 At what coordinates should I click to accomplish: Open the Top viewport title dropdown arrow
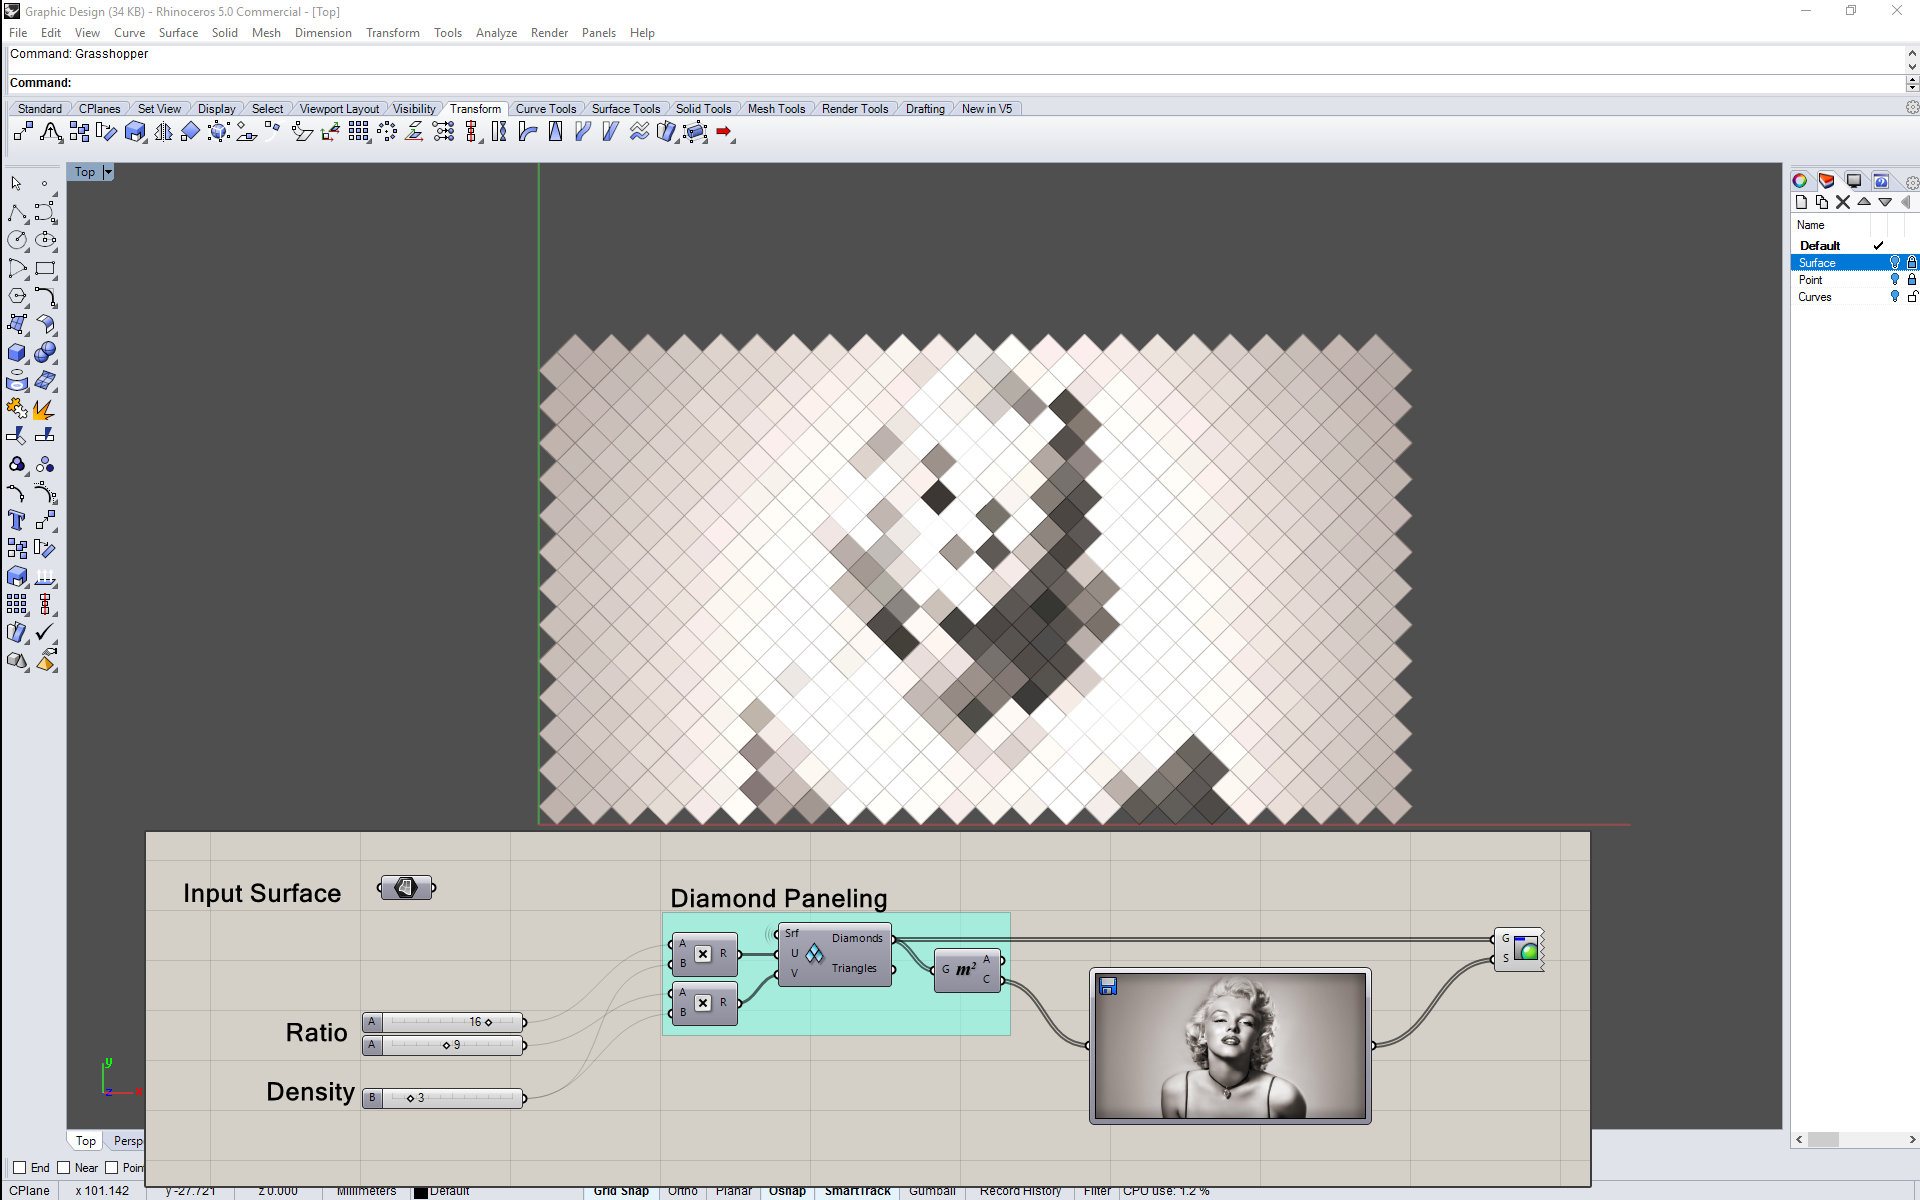pos(108,172)
